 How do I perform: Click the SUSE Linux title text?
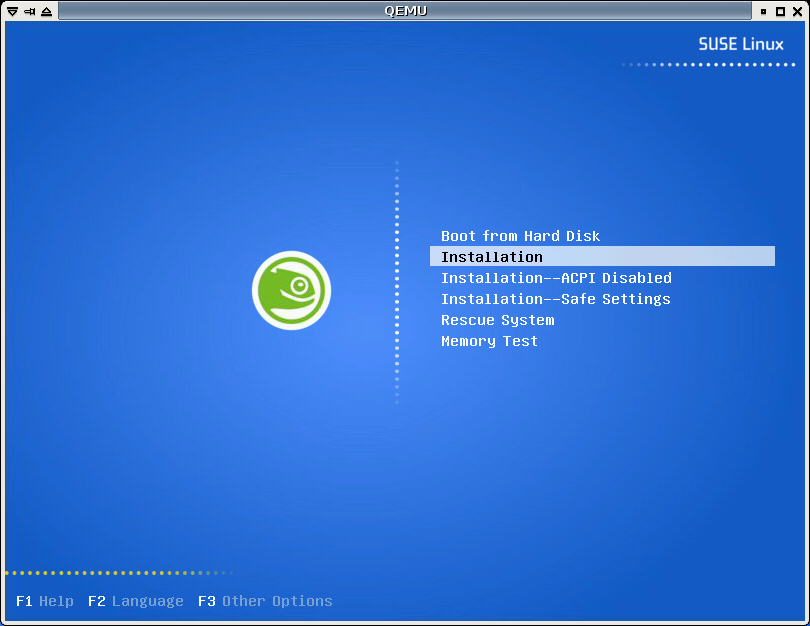[741, 45]
